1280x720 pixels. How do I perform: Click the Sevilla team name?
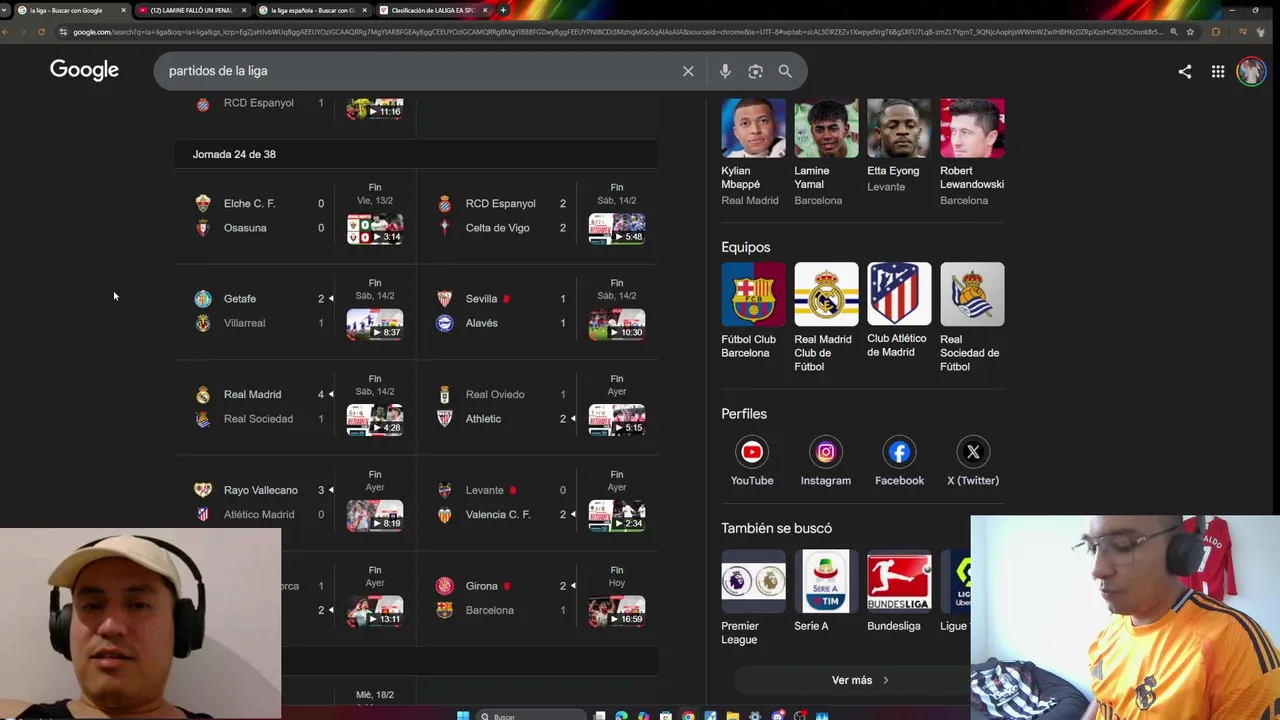click(481, 299)
